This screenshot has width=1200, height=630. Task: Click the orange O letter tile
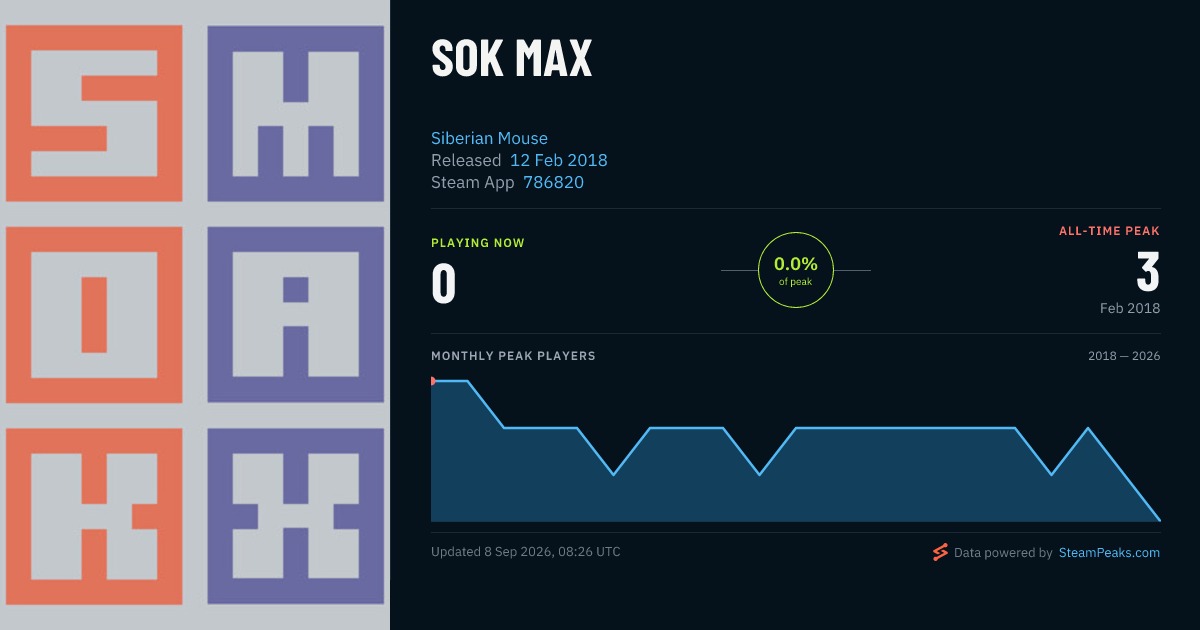tap(94, 315)
